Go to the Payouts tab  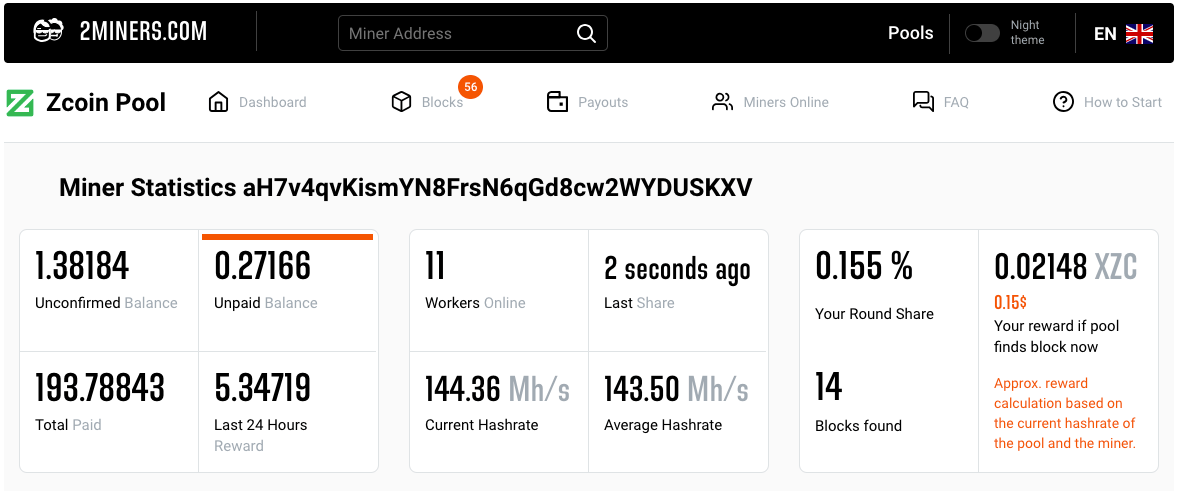pyautogui.click(x=603, y=102)
